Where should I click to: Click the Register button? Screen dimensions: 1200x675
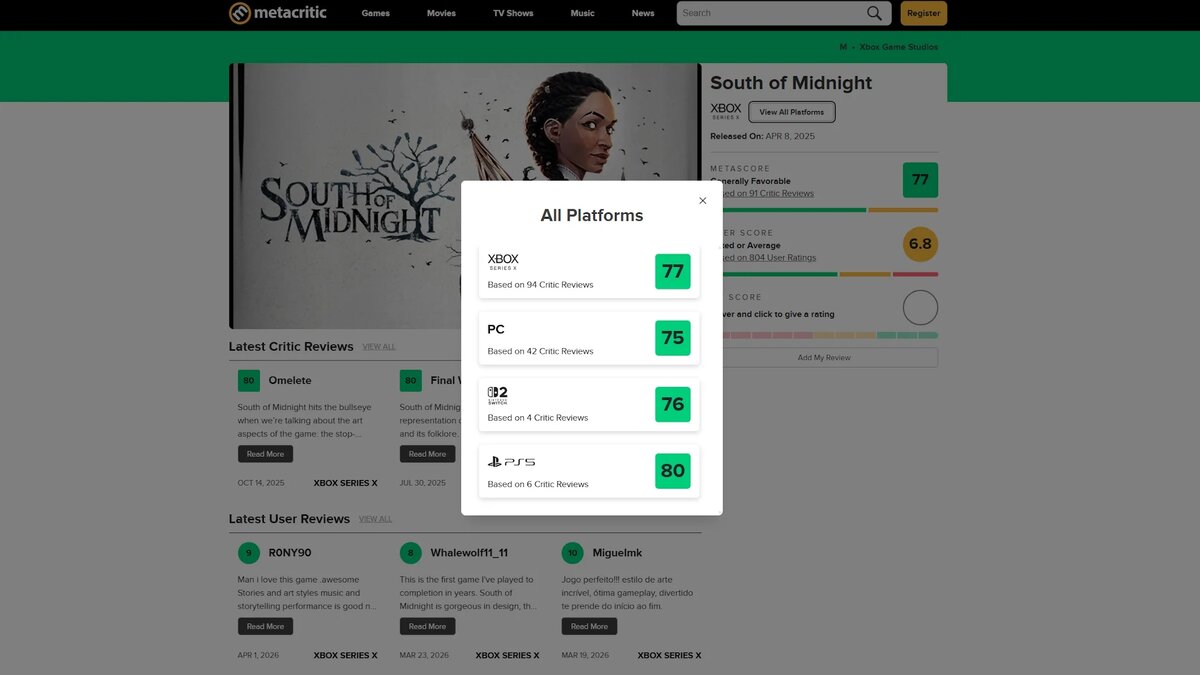[924, 13]
